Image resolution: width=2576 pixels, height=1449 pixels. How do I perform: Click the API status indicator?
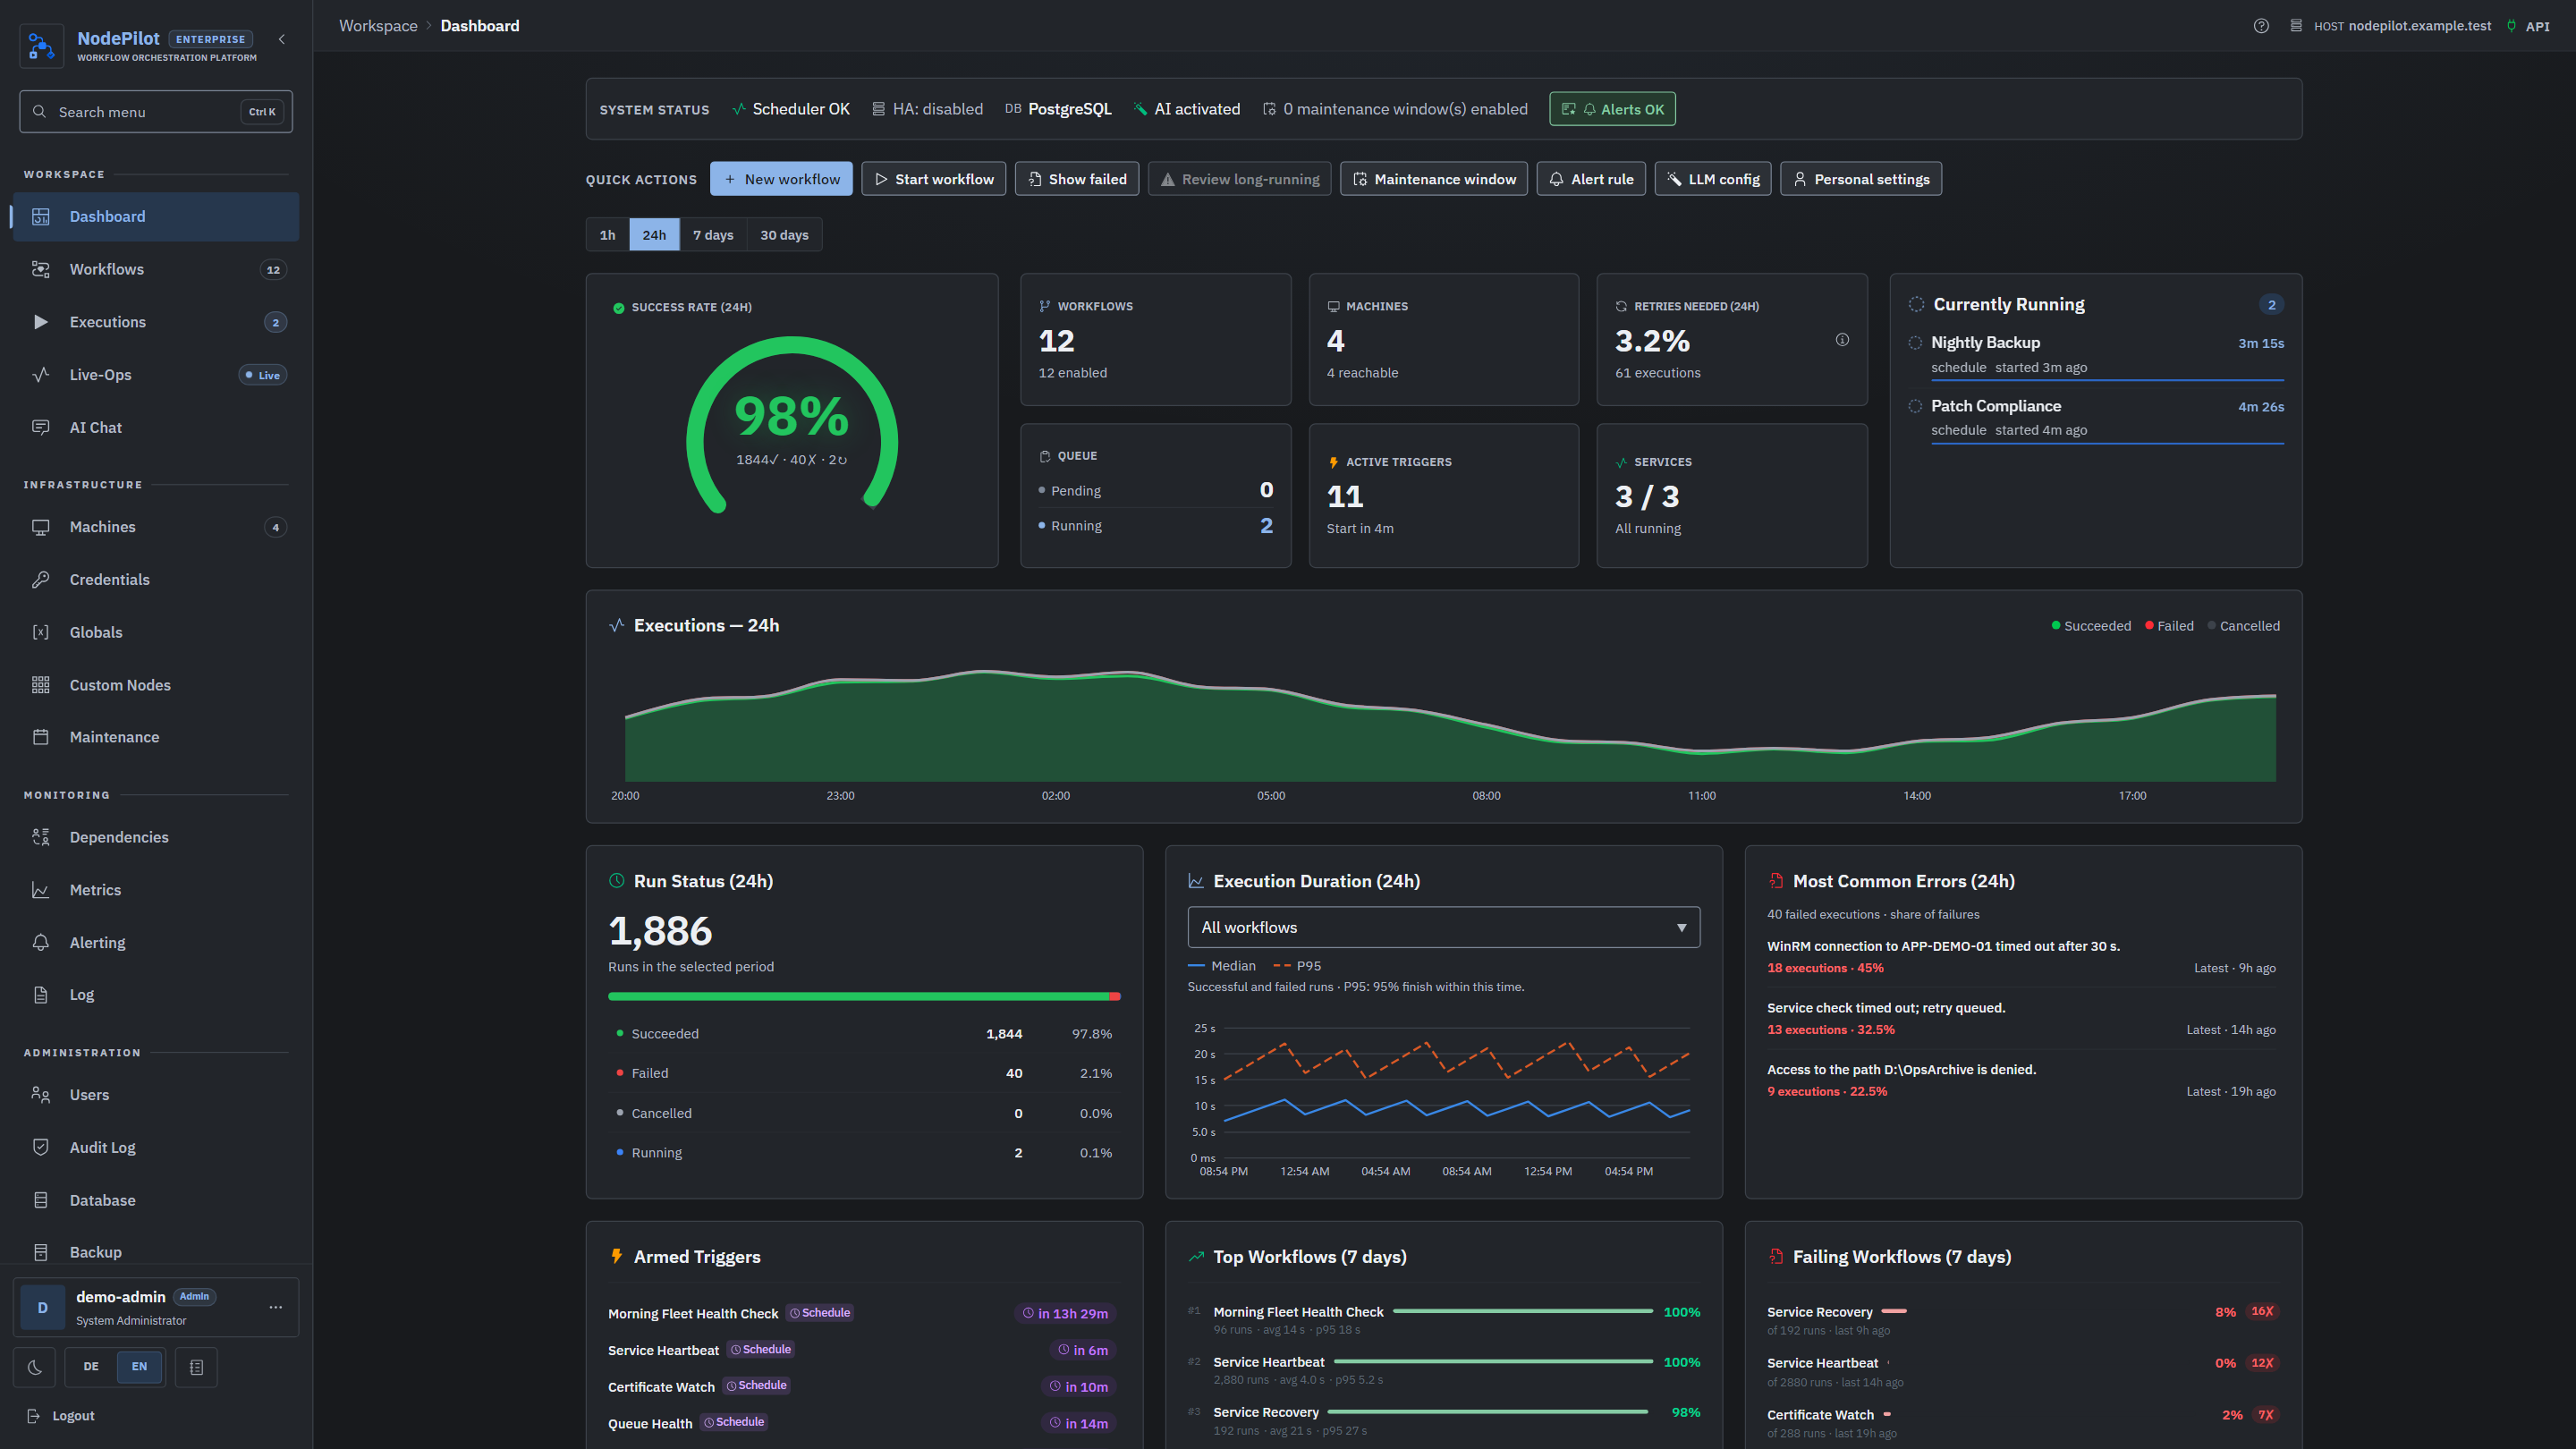(2529, 26)
